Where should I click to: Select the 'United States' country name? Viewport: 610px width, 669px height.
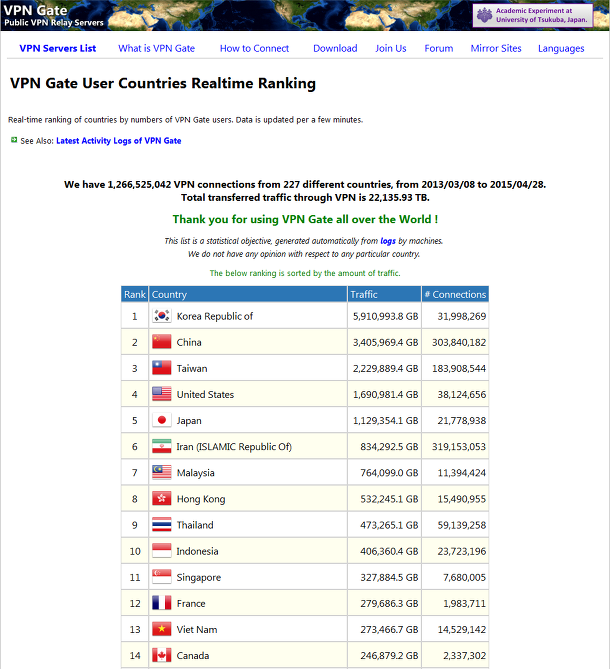(x=205, y=394)
